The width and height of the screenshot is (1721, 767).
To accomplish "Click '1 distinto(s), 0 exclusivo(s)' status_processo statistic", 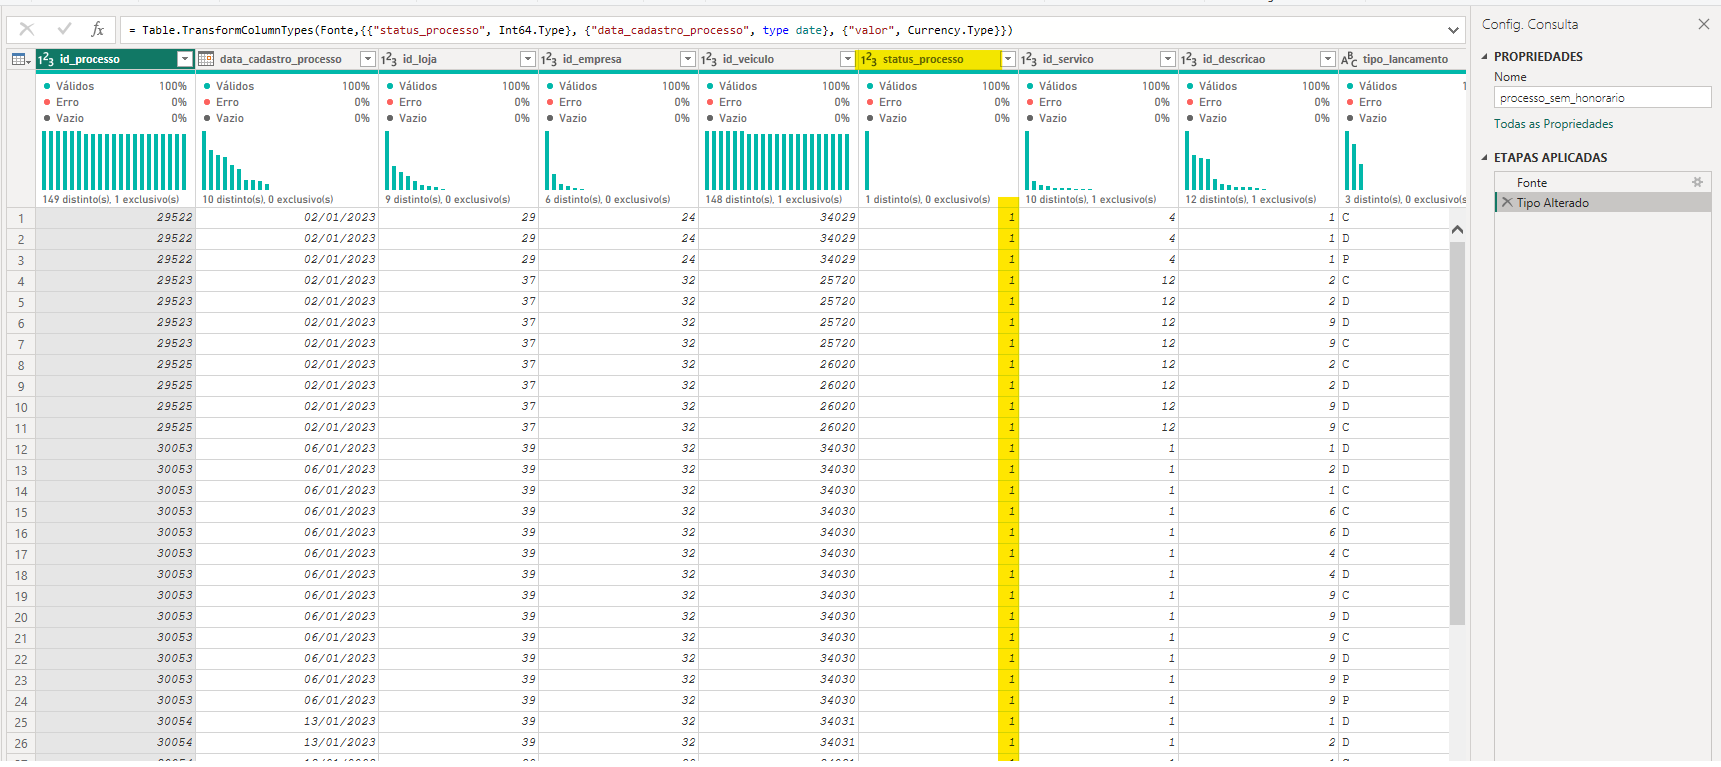I will click(928, 199).
